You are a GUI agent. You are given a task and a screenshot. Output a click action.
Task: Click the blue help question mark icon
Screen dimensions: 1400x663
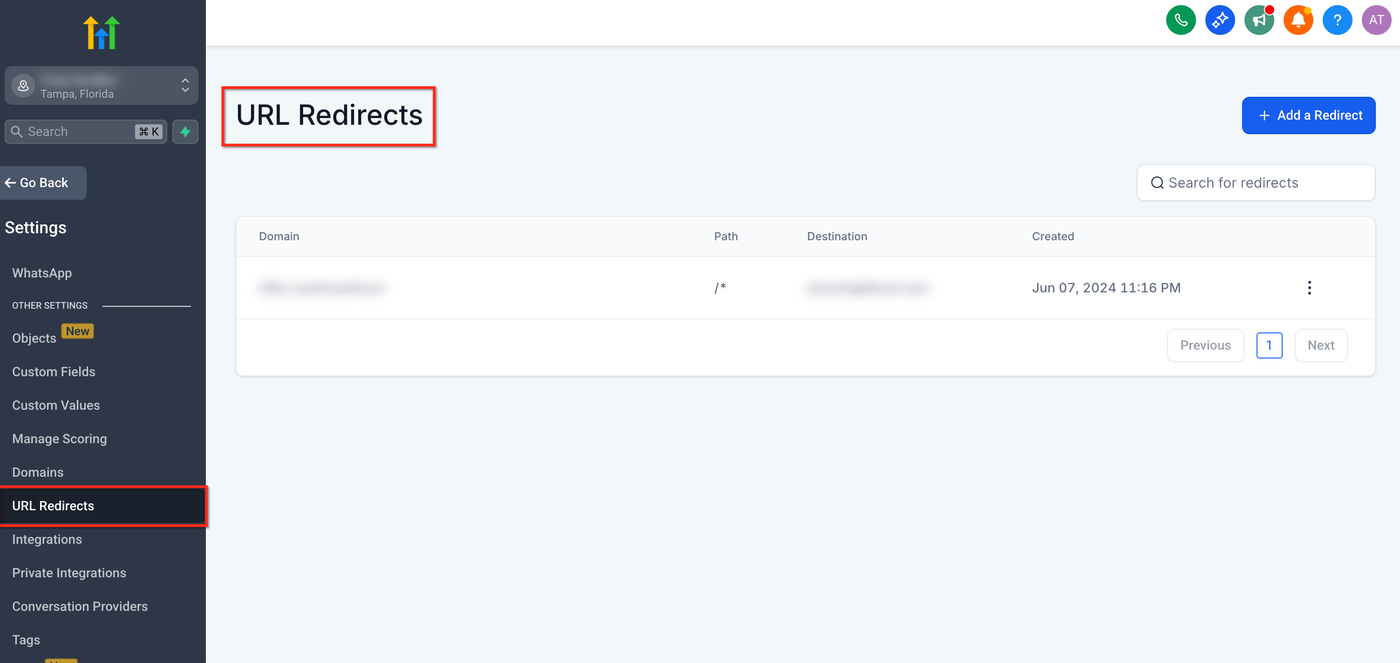click(1337, 20)
